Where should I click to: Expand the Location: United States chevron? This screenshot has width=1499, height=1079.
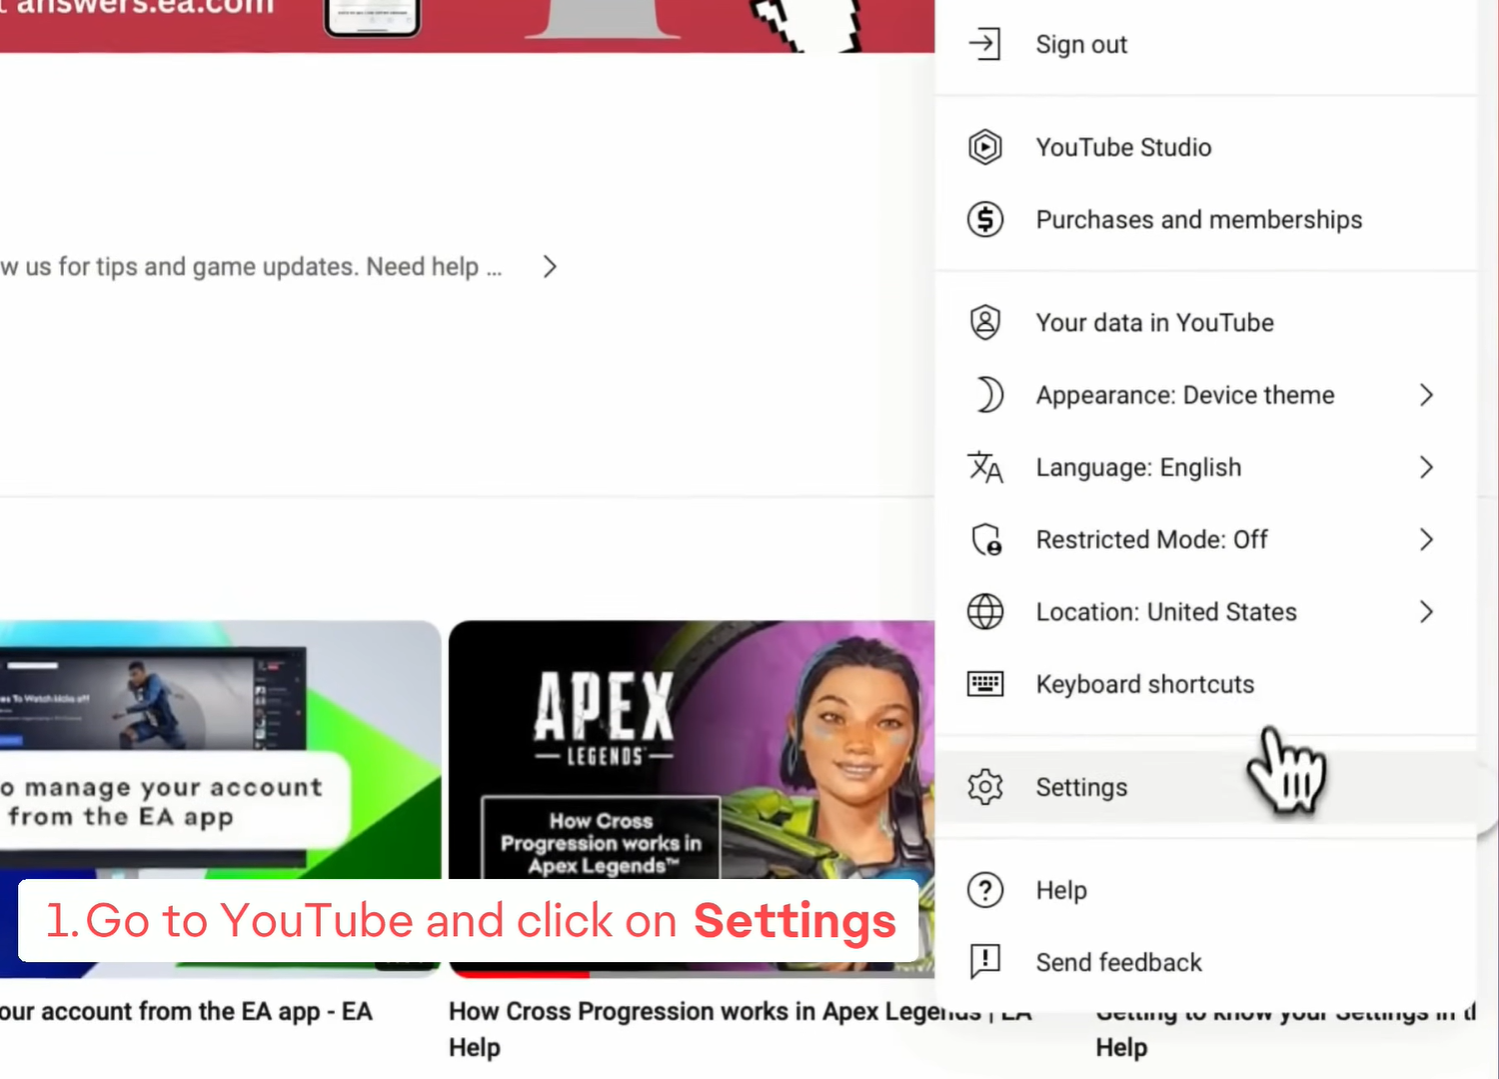coord(1426,612)
